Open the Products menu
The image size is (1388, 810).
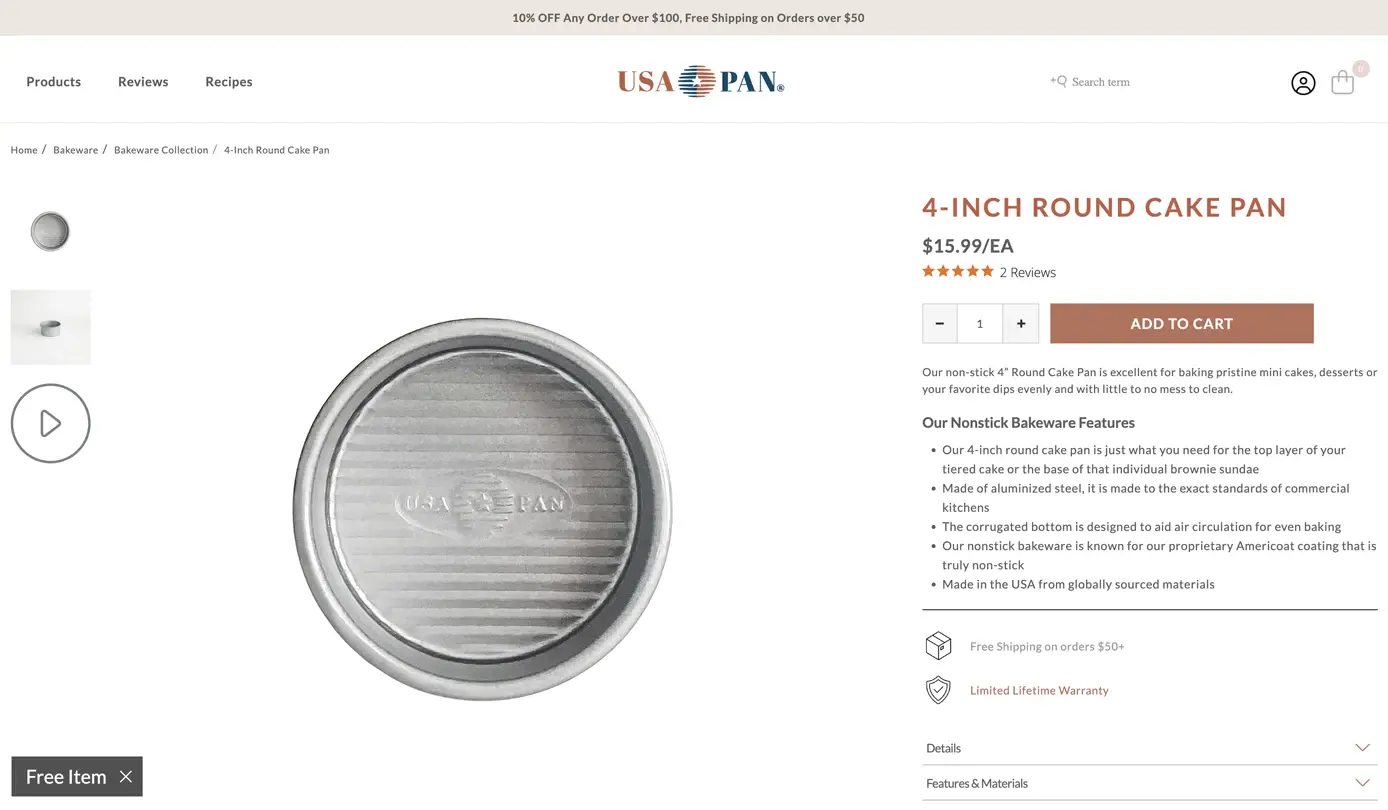pyautogui.click(x=54, y=82)
